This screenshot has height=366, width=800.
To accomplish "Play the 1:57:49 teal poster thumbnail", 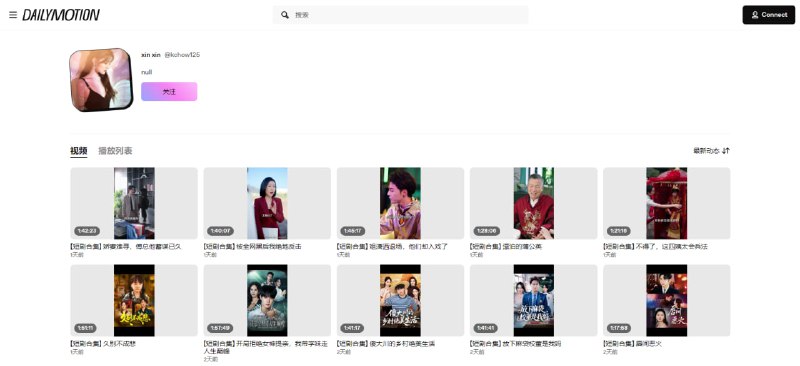I will (267, 300).
